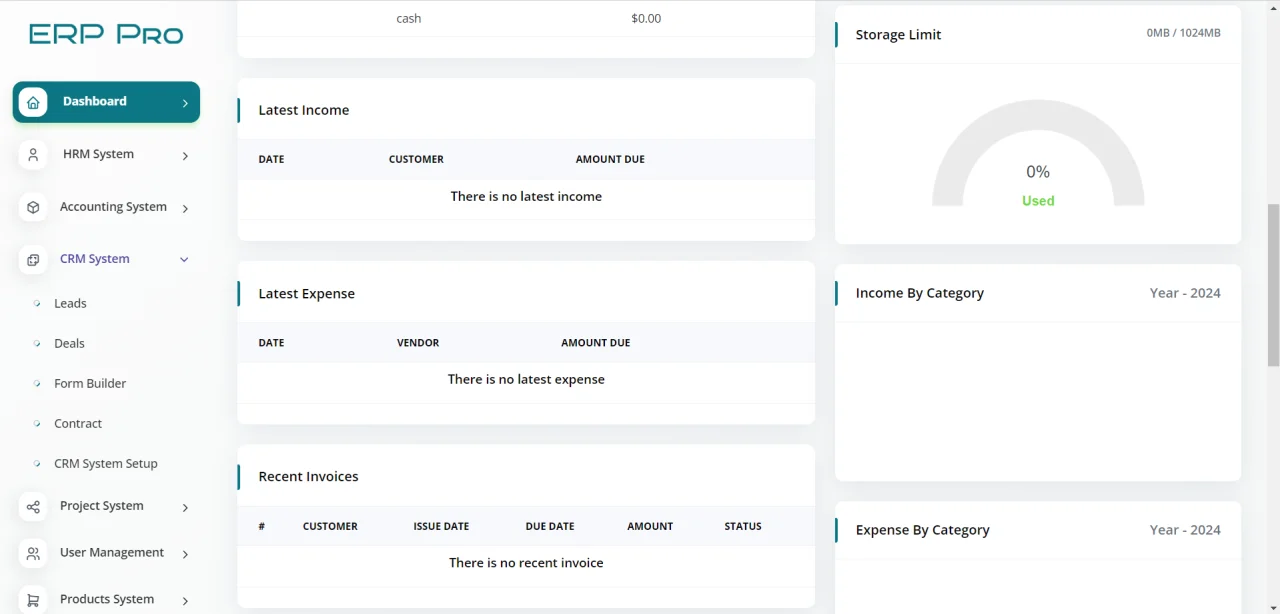Select the CRM System menu label
Screen dimensions: 1280x614
tap(95, 259)
